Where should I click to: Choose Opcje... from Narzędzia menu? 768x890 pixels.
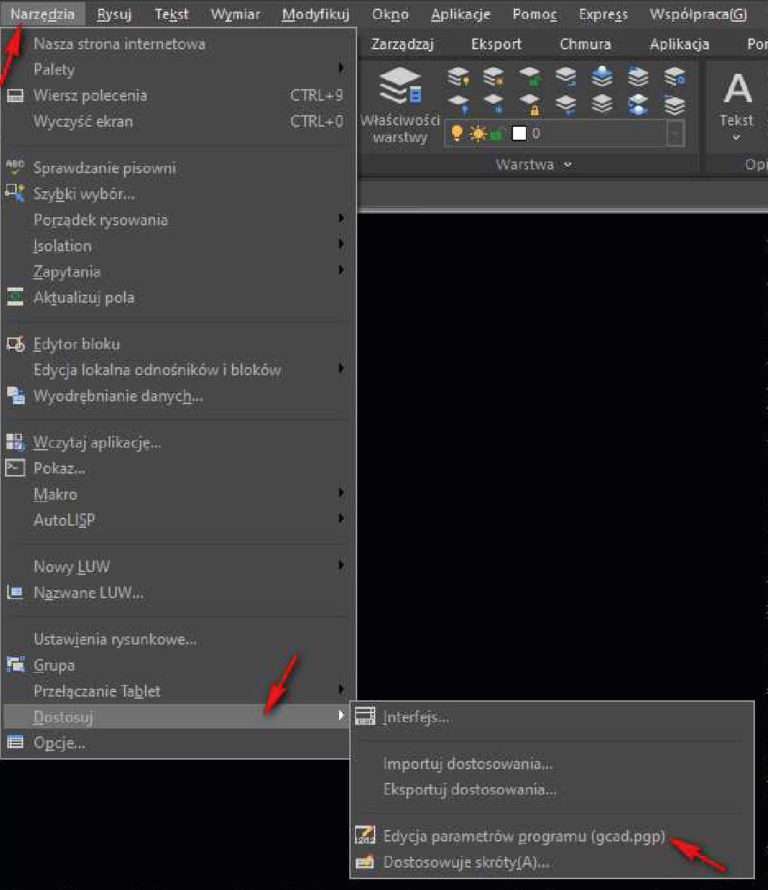click(59, 743)
